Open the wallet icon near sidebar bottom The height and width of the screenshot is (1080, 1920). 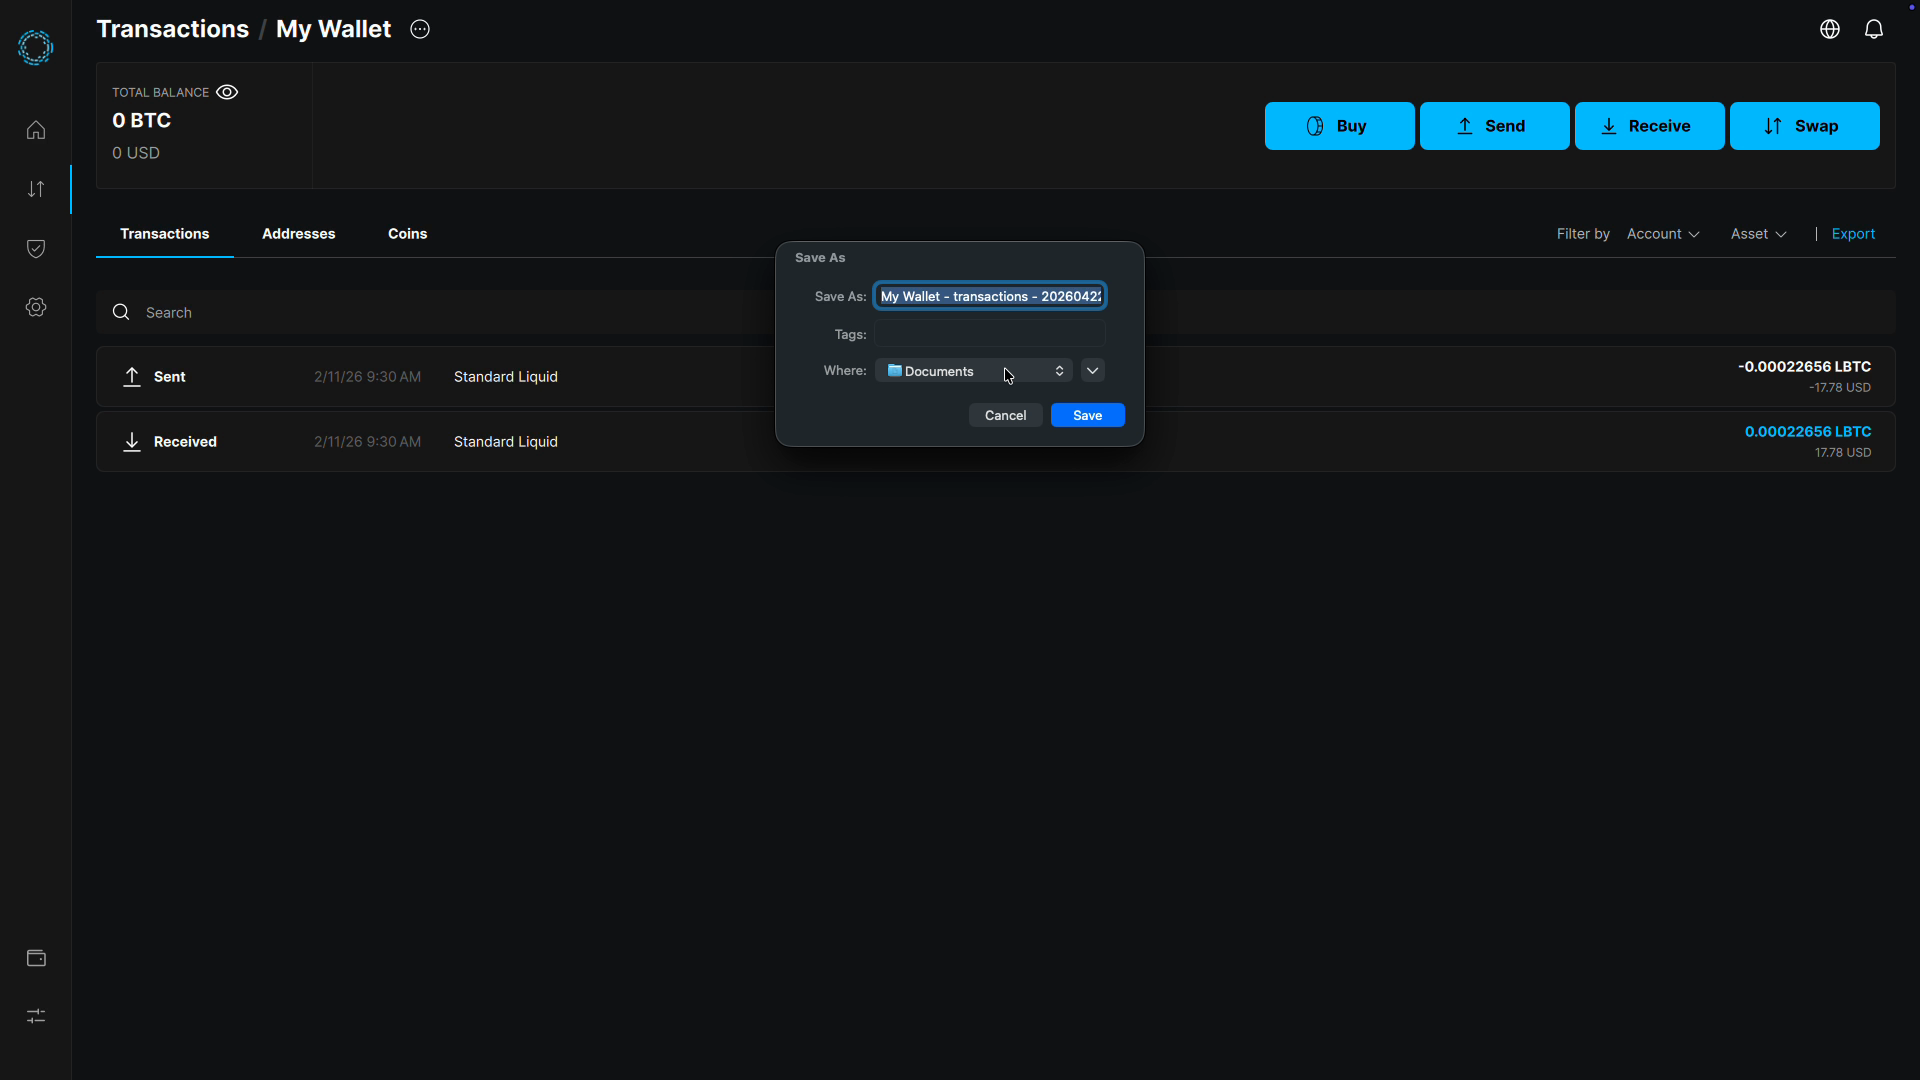(36, 958)
